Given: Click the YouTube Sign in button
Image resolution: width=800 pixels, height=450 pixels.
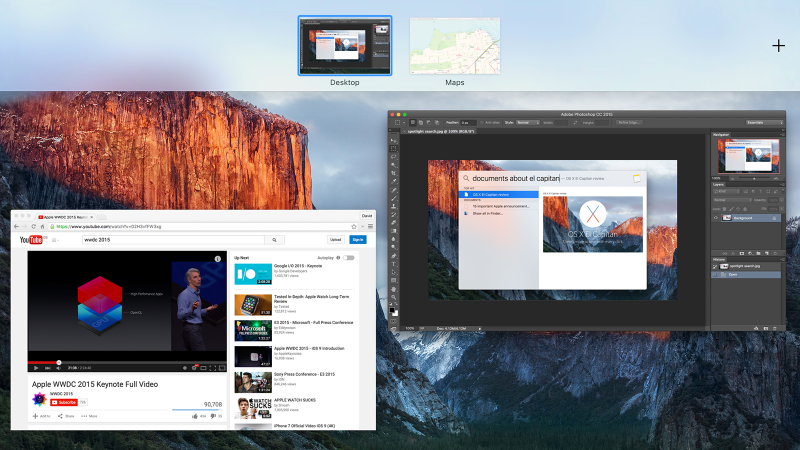Looking at the screenshot, I should point(358,239).
